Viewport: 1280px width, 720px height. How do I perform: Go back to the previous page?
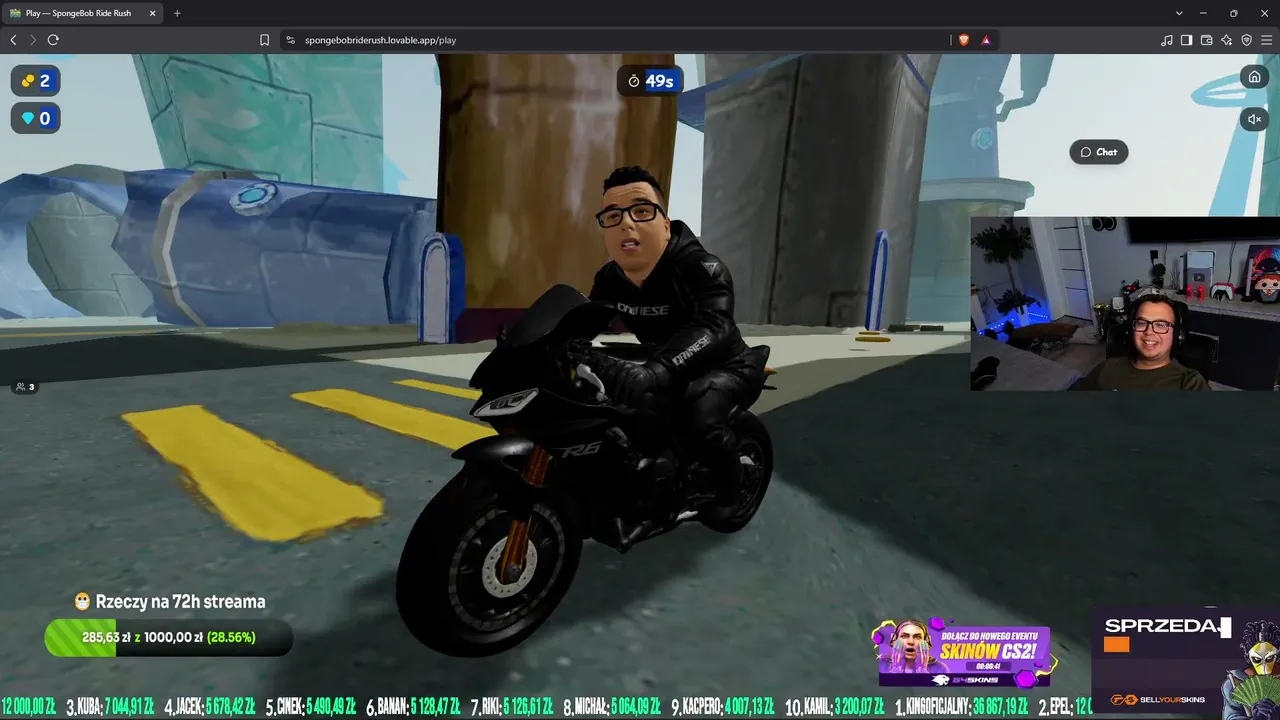13,40
